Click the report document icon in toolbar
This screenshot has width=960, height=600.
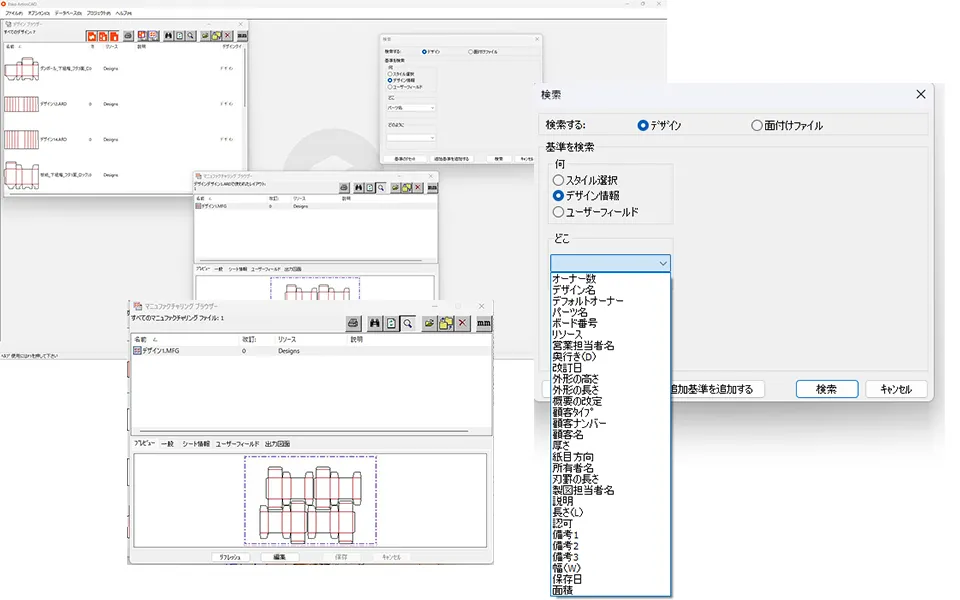tap(392, 322)
